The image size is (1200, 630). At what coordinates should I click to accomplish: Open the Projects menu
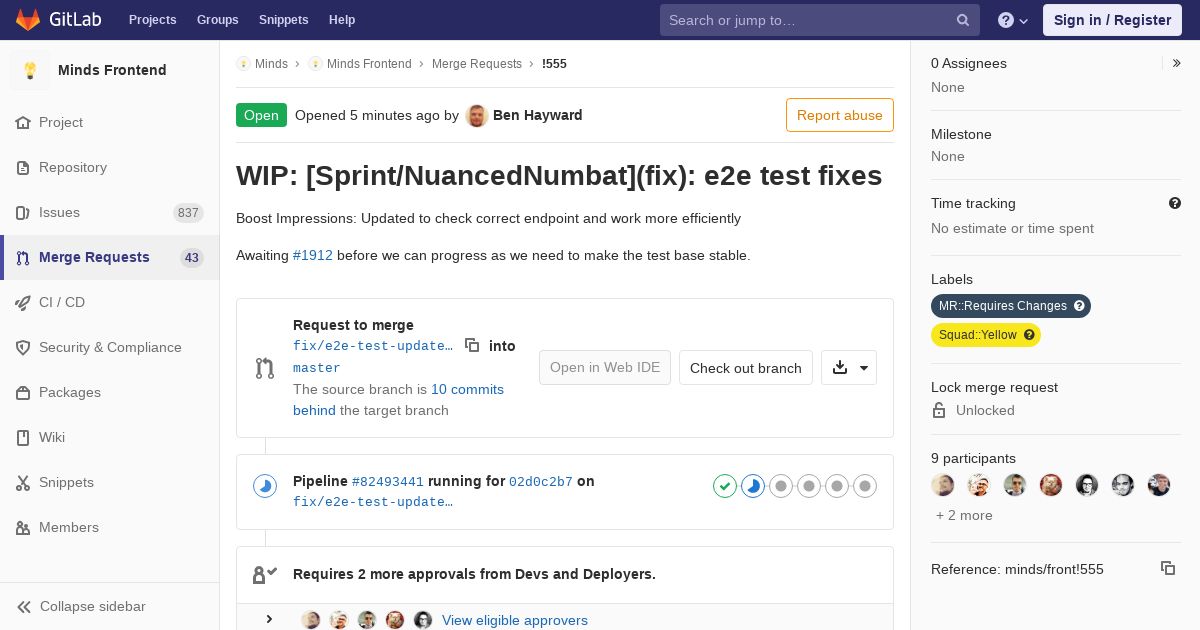(153, 20)
